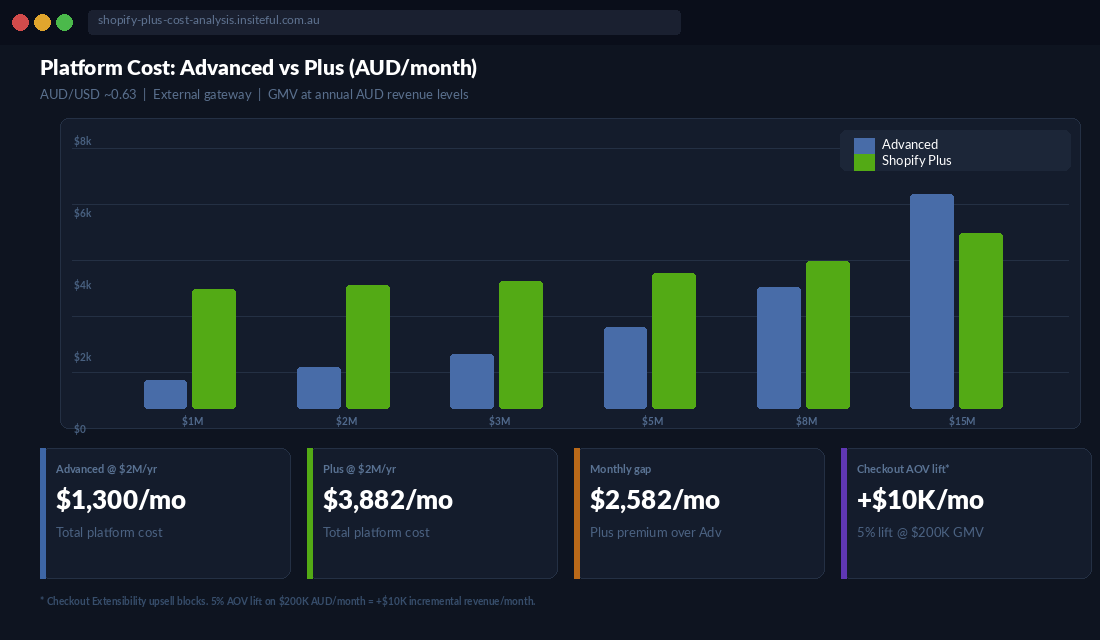
Task: Select the green Plus bar at $3M
Action: tap(521, 345)
